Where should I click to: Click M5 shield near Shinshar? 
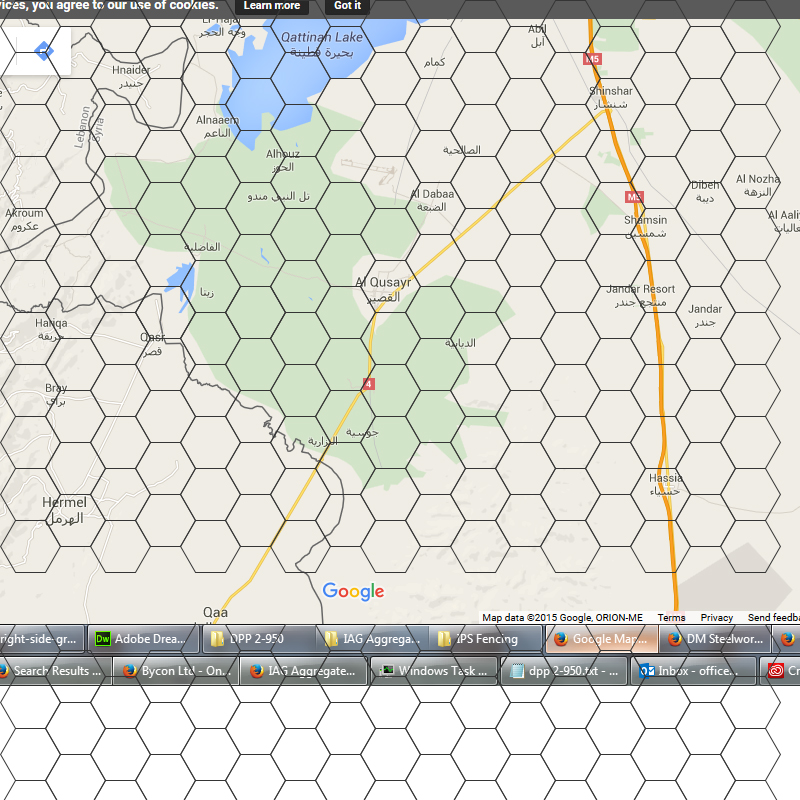(592, 59)
